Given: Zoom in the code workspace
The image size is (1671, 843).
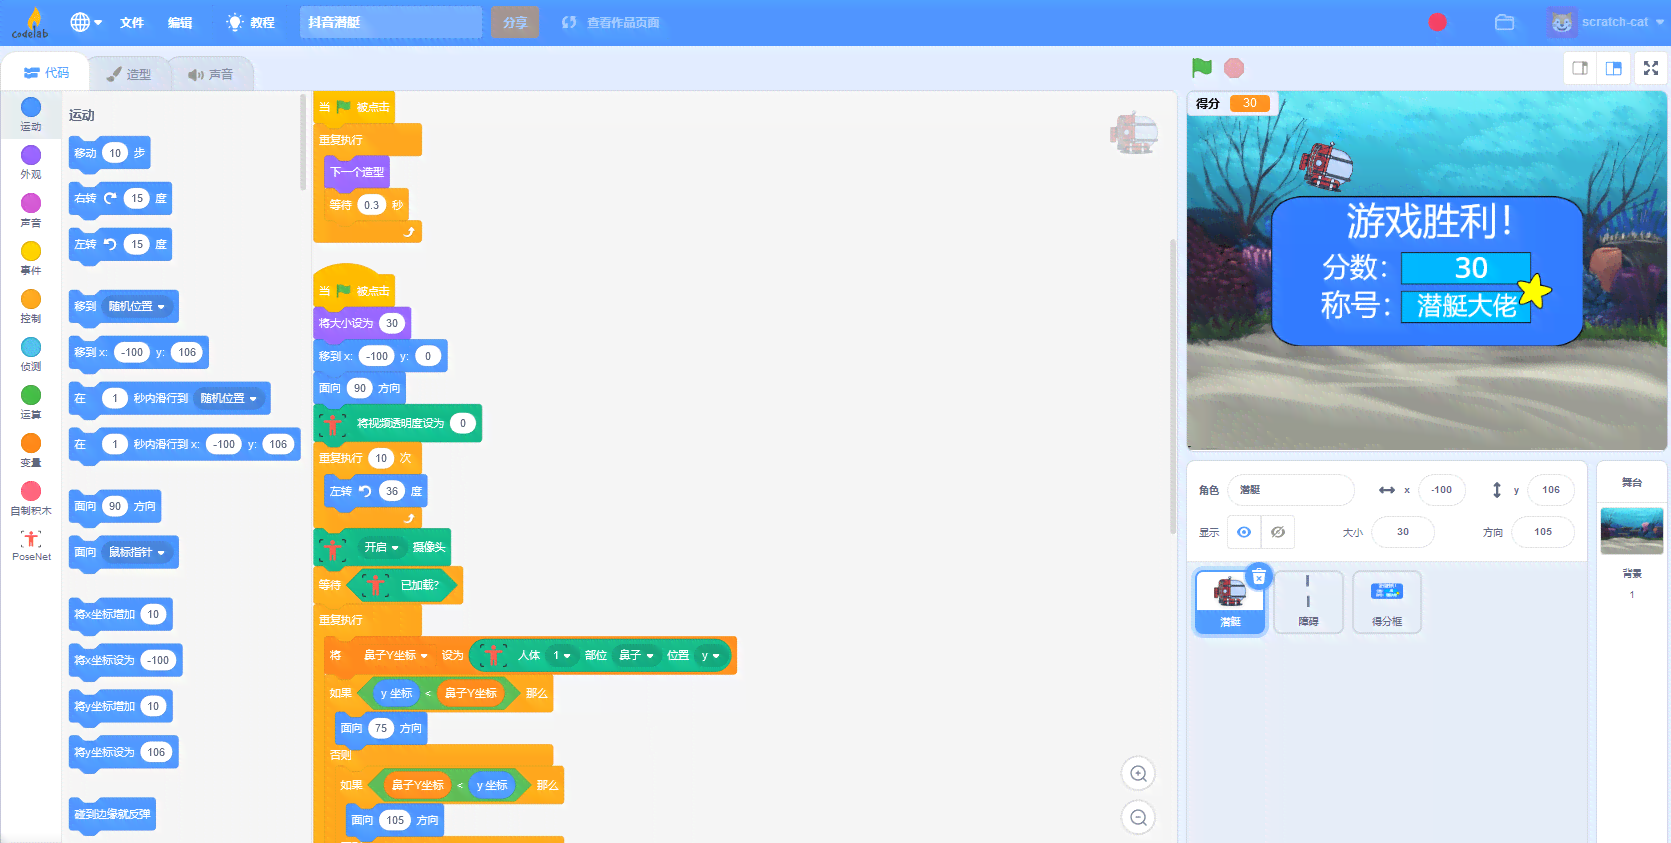Looking at the screenshot, I should [1138, 774].
